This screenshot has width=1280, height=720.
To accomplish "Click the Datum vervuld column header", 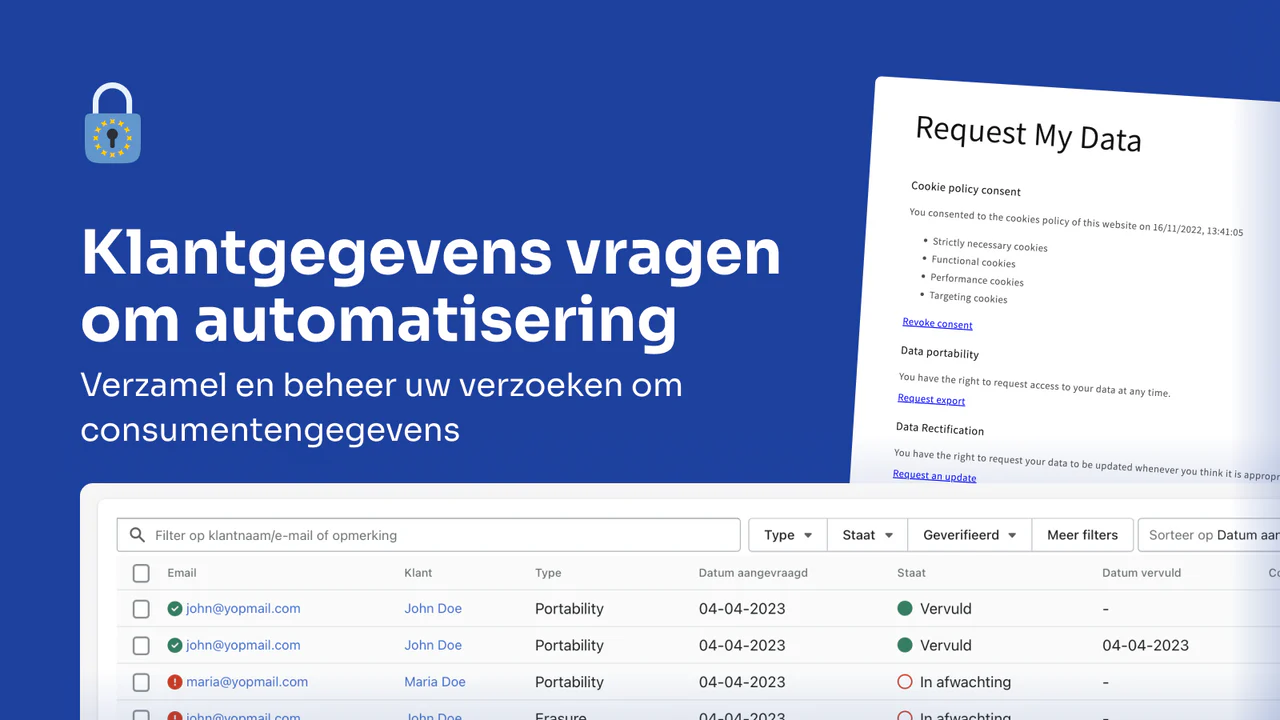I will coord(1141,573).
